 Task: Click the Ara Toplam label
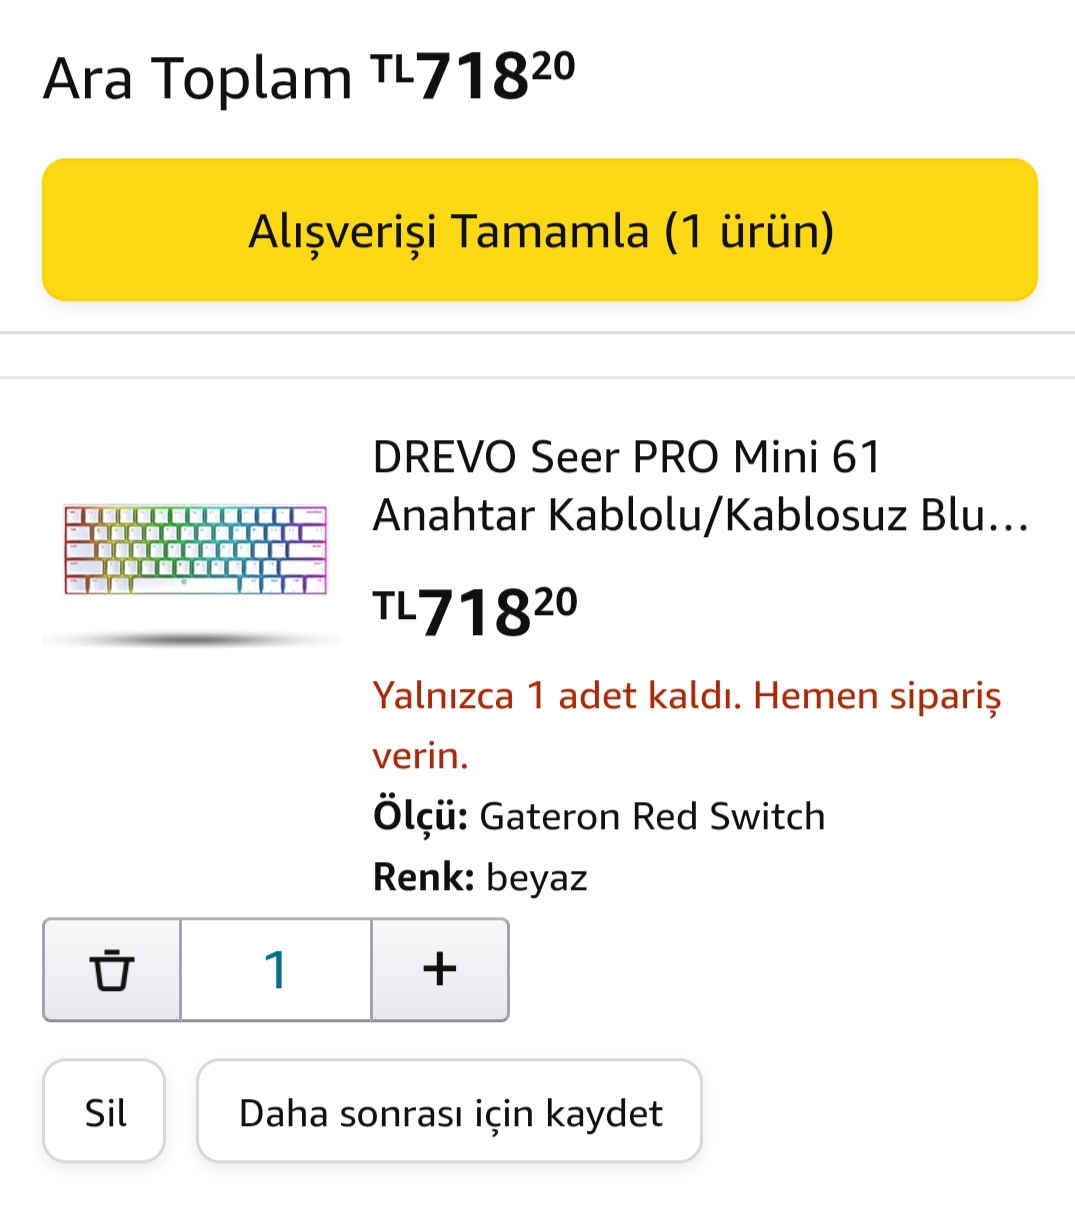(x=197, y=79)
